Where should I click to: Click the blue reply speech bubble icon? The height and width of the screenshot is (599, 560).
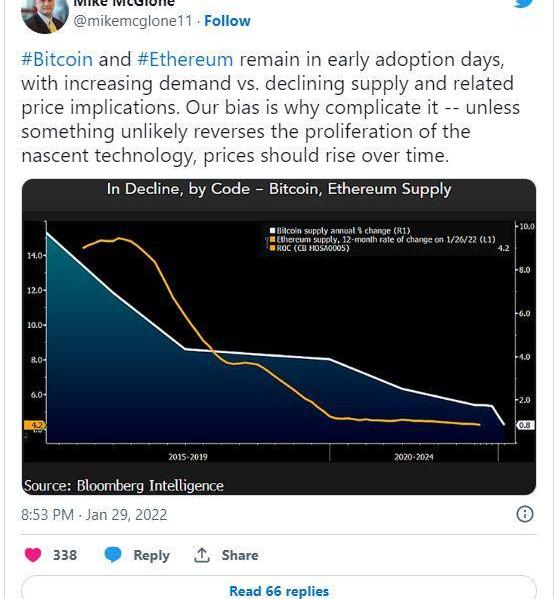click(x=113, y=555)
